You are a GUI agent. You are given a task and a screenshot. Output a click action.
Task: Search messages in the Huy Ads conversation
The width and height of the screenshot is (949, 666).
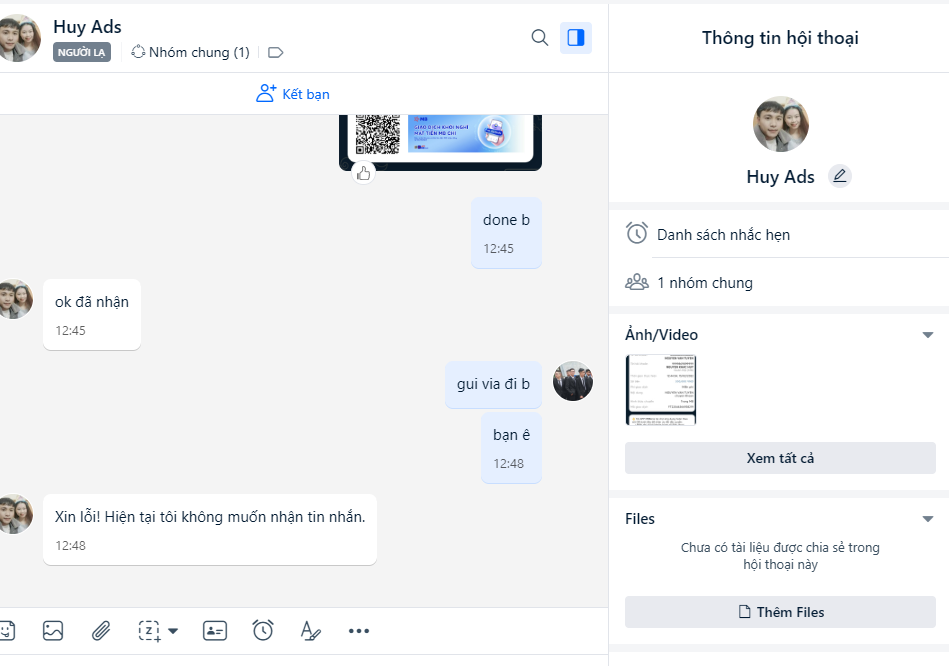540,38
